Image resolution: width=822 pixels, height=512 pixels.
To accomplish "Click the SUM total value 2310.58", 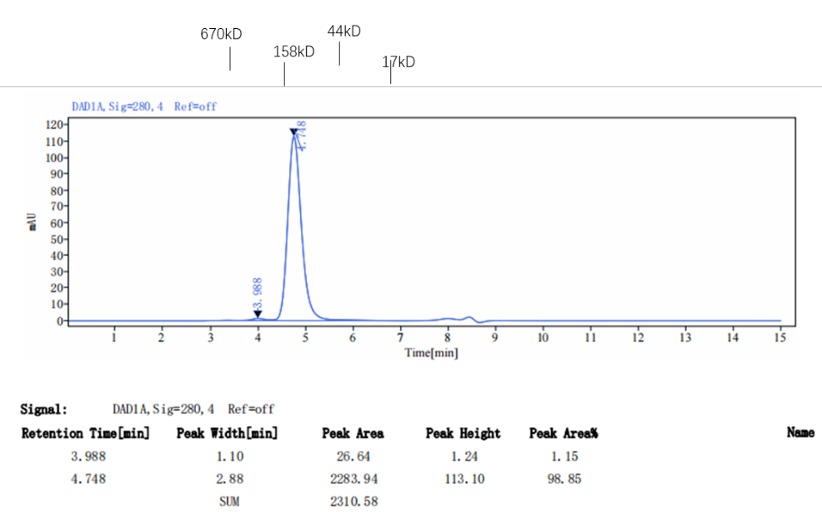I will click(355, 501).
